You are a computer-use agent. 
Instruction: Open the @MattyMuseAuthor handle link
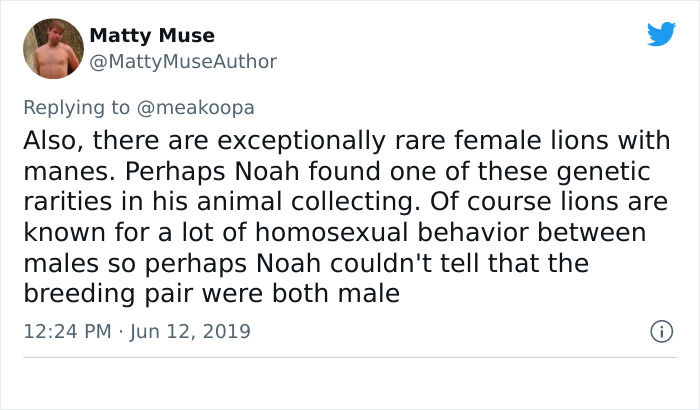[x=183, y=62]
